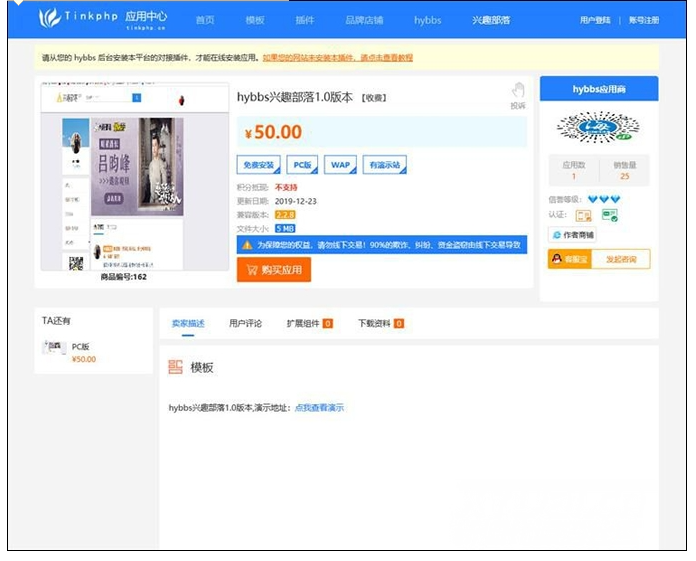The image size is (696, 561).
Task: Click the 2.2.8 compatible version badge
Action: click(x=285, y=215)
